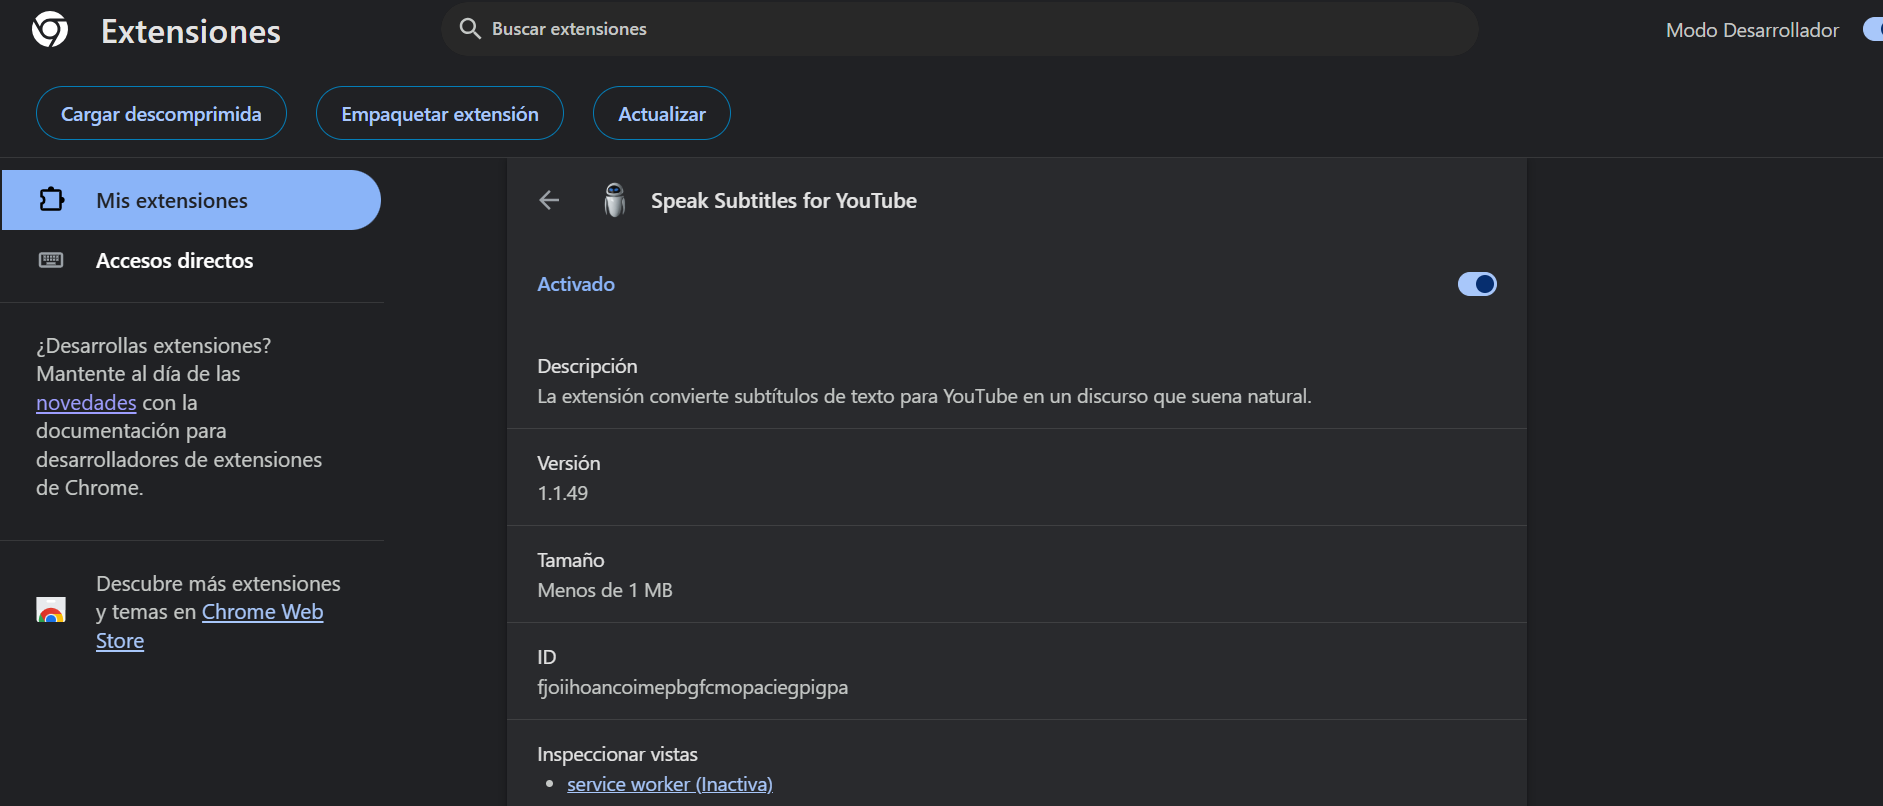Click the search magnifier icon

point(470,29)
